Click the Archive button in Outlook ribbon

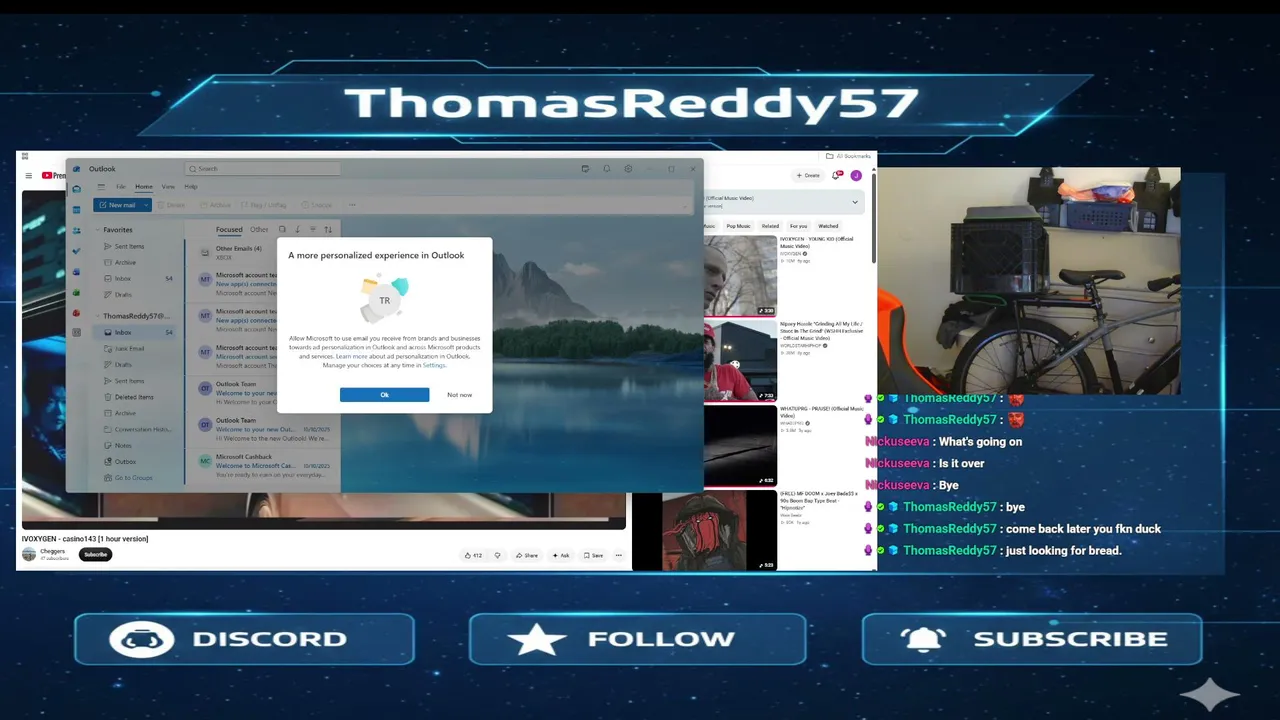(x=216, y=205)
